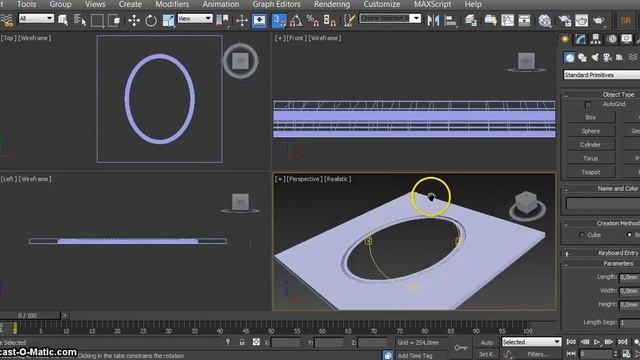The height and width of the screenshot is (360, 640).
Task: Toggle the Spinner Snap icon
Action: 329,20
